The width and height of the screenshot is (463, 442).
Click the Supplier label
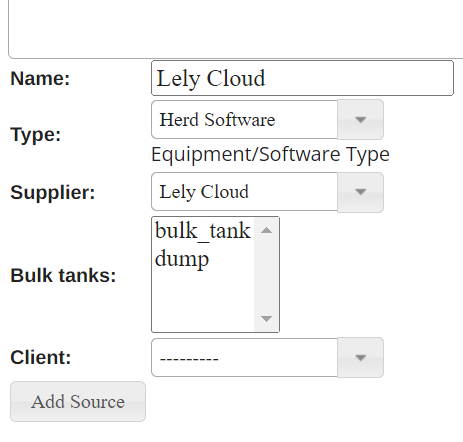coord(53,192)
